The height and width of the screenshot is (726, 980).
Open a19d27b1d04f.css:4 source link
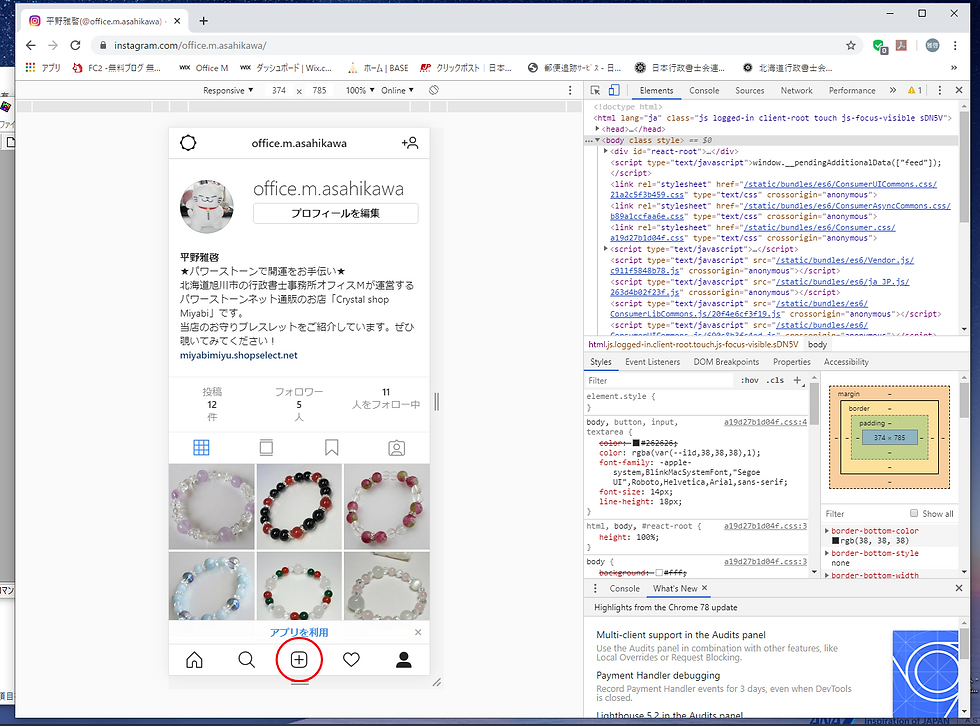[765, 422]
